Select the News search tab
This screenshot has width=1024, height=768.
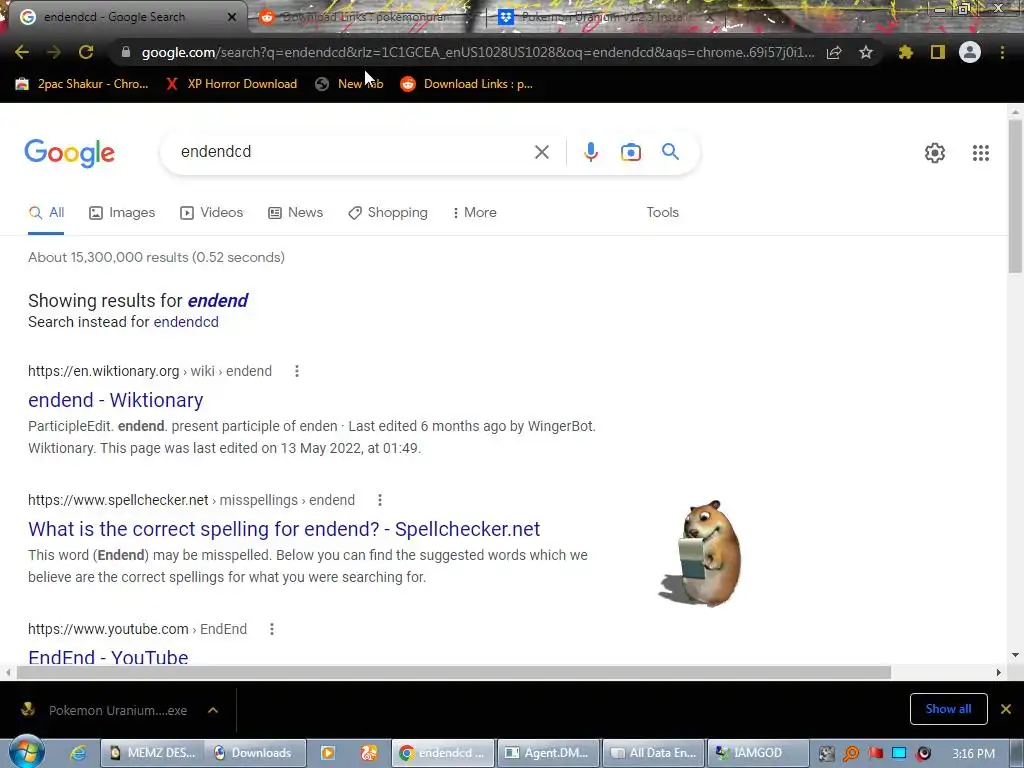pos(295,213)
